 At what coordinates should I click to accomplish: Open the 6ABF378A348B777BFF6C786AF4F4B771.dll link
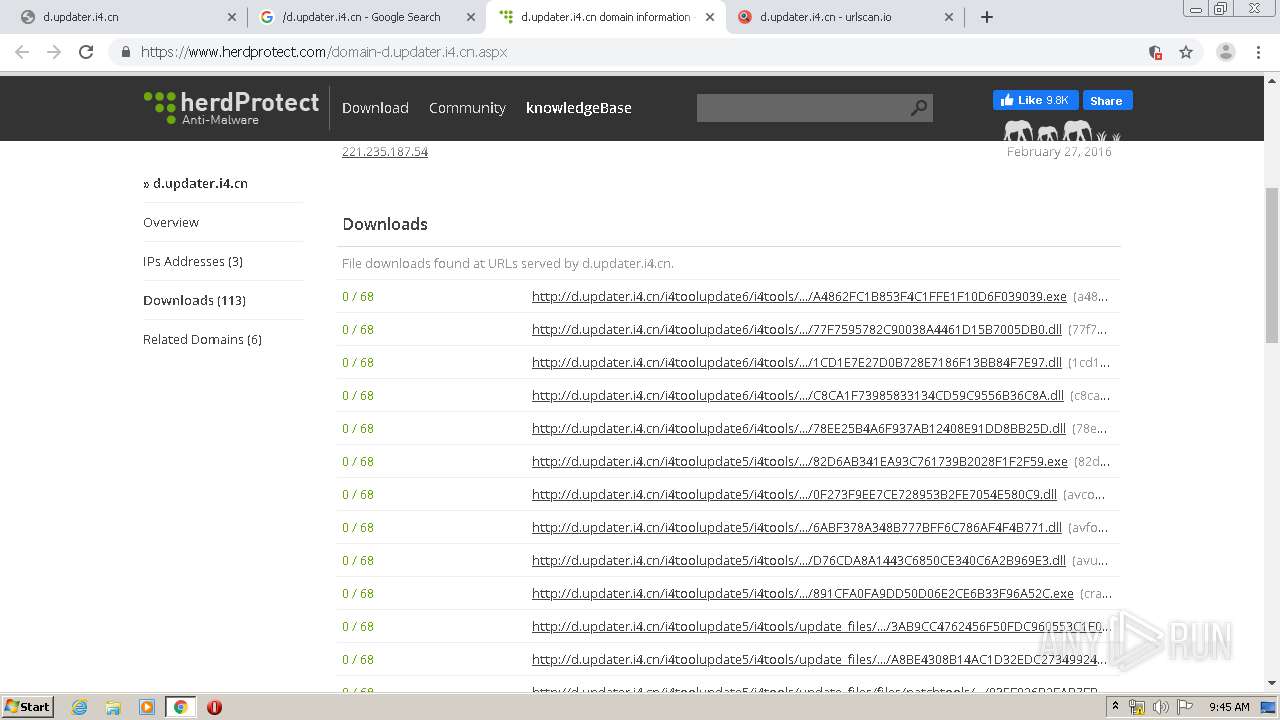[x=797, y=527]
